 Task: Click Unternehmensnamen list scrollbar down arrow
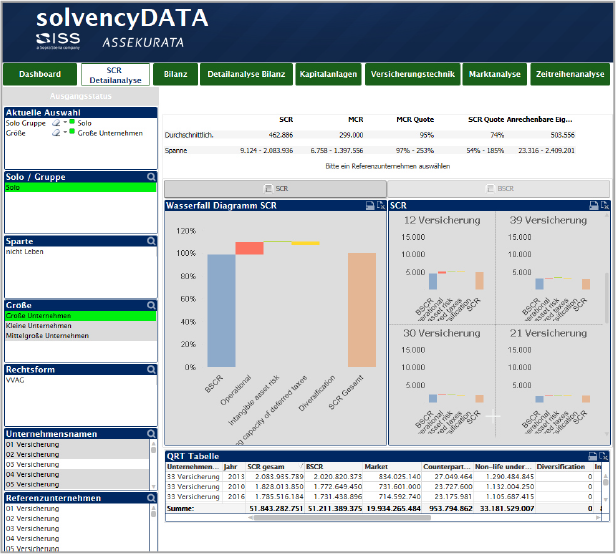click(x=153, y=486)
